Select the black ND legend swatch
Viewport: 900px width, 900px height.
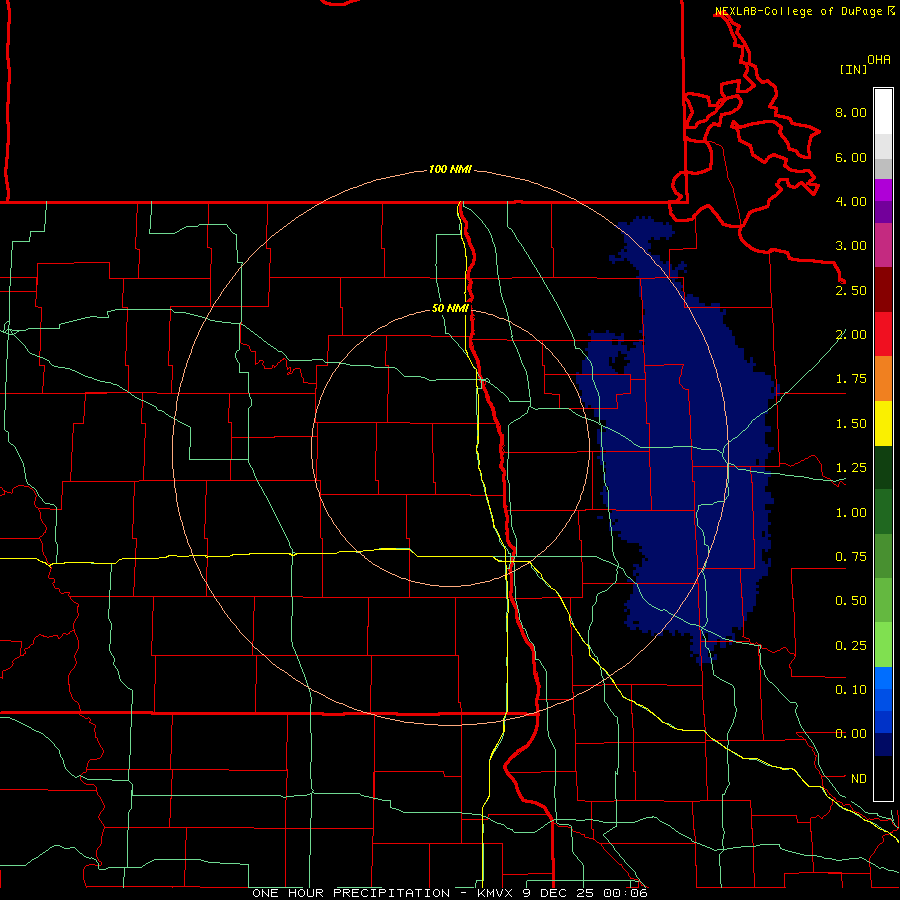(x=883, y=778)
